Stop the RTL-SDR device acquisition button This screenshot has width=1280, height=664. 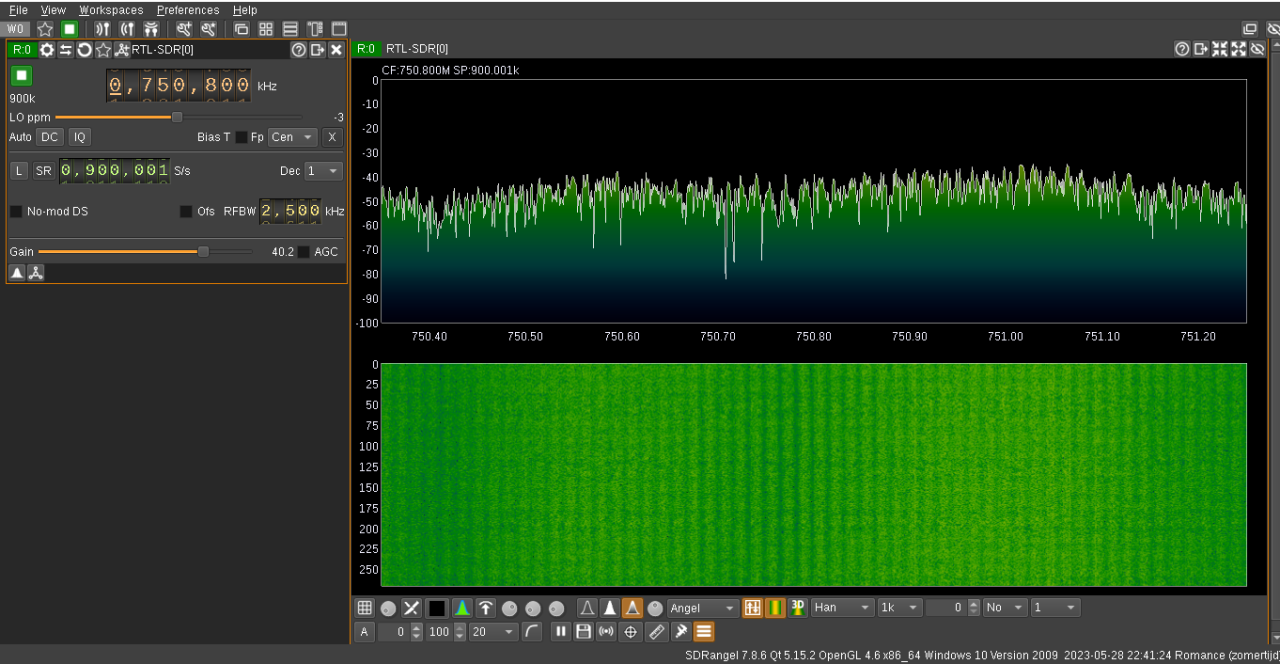[x=22, y=76]
